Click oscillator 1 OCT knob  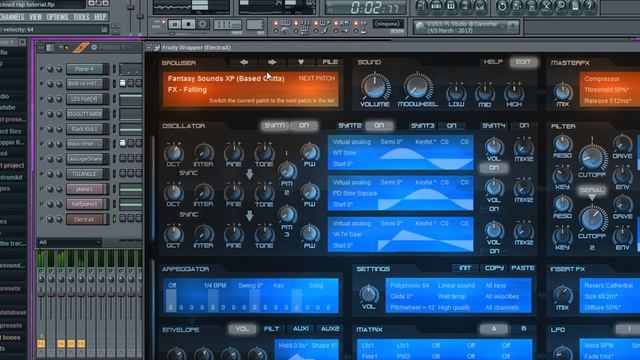pos(173,152)
